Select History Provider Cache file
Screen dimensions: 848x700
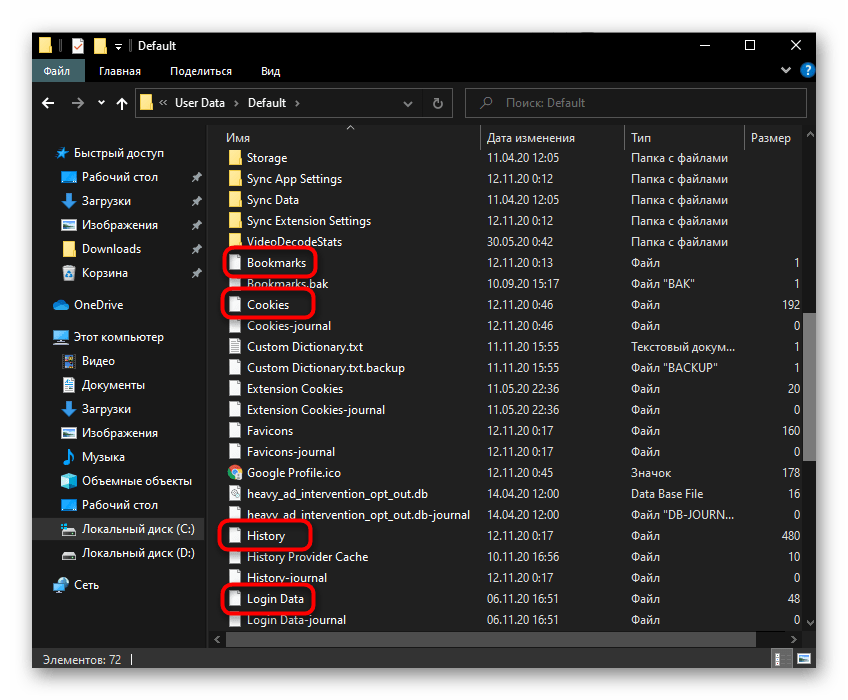[307, 557]
